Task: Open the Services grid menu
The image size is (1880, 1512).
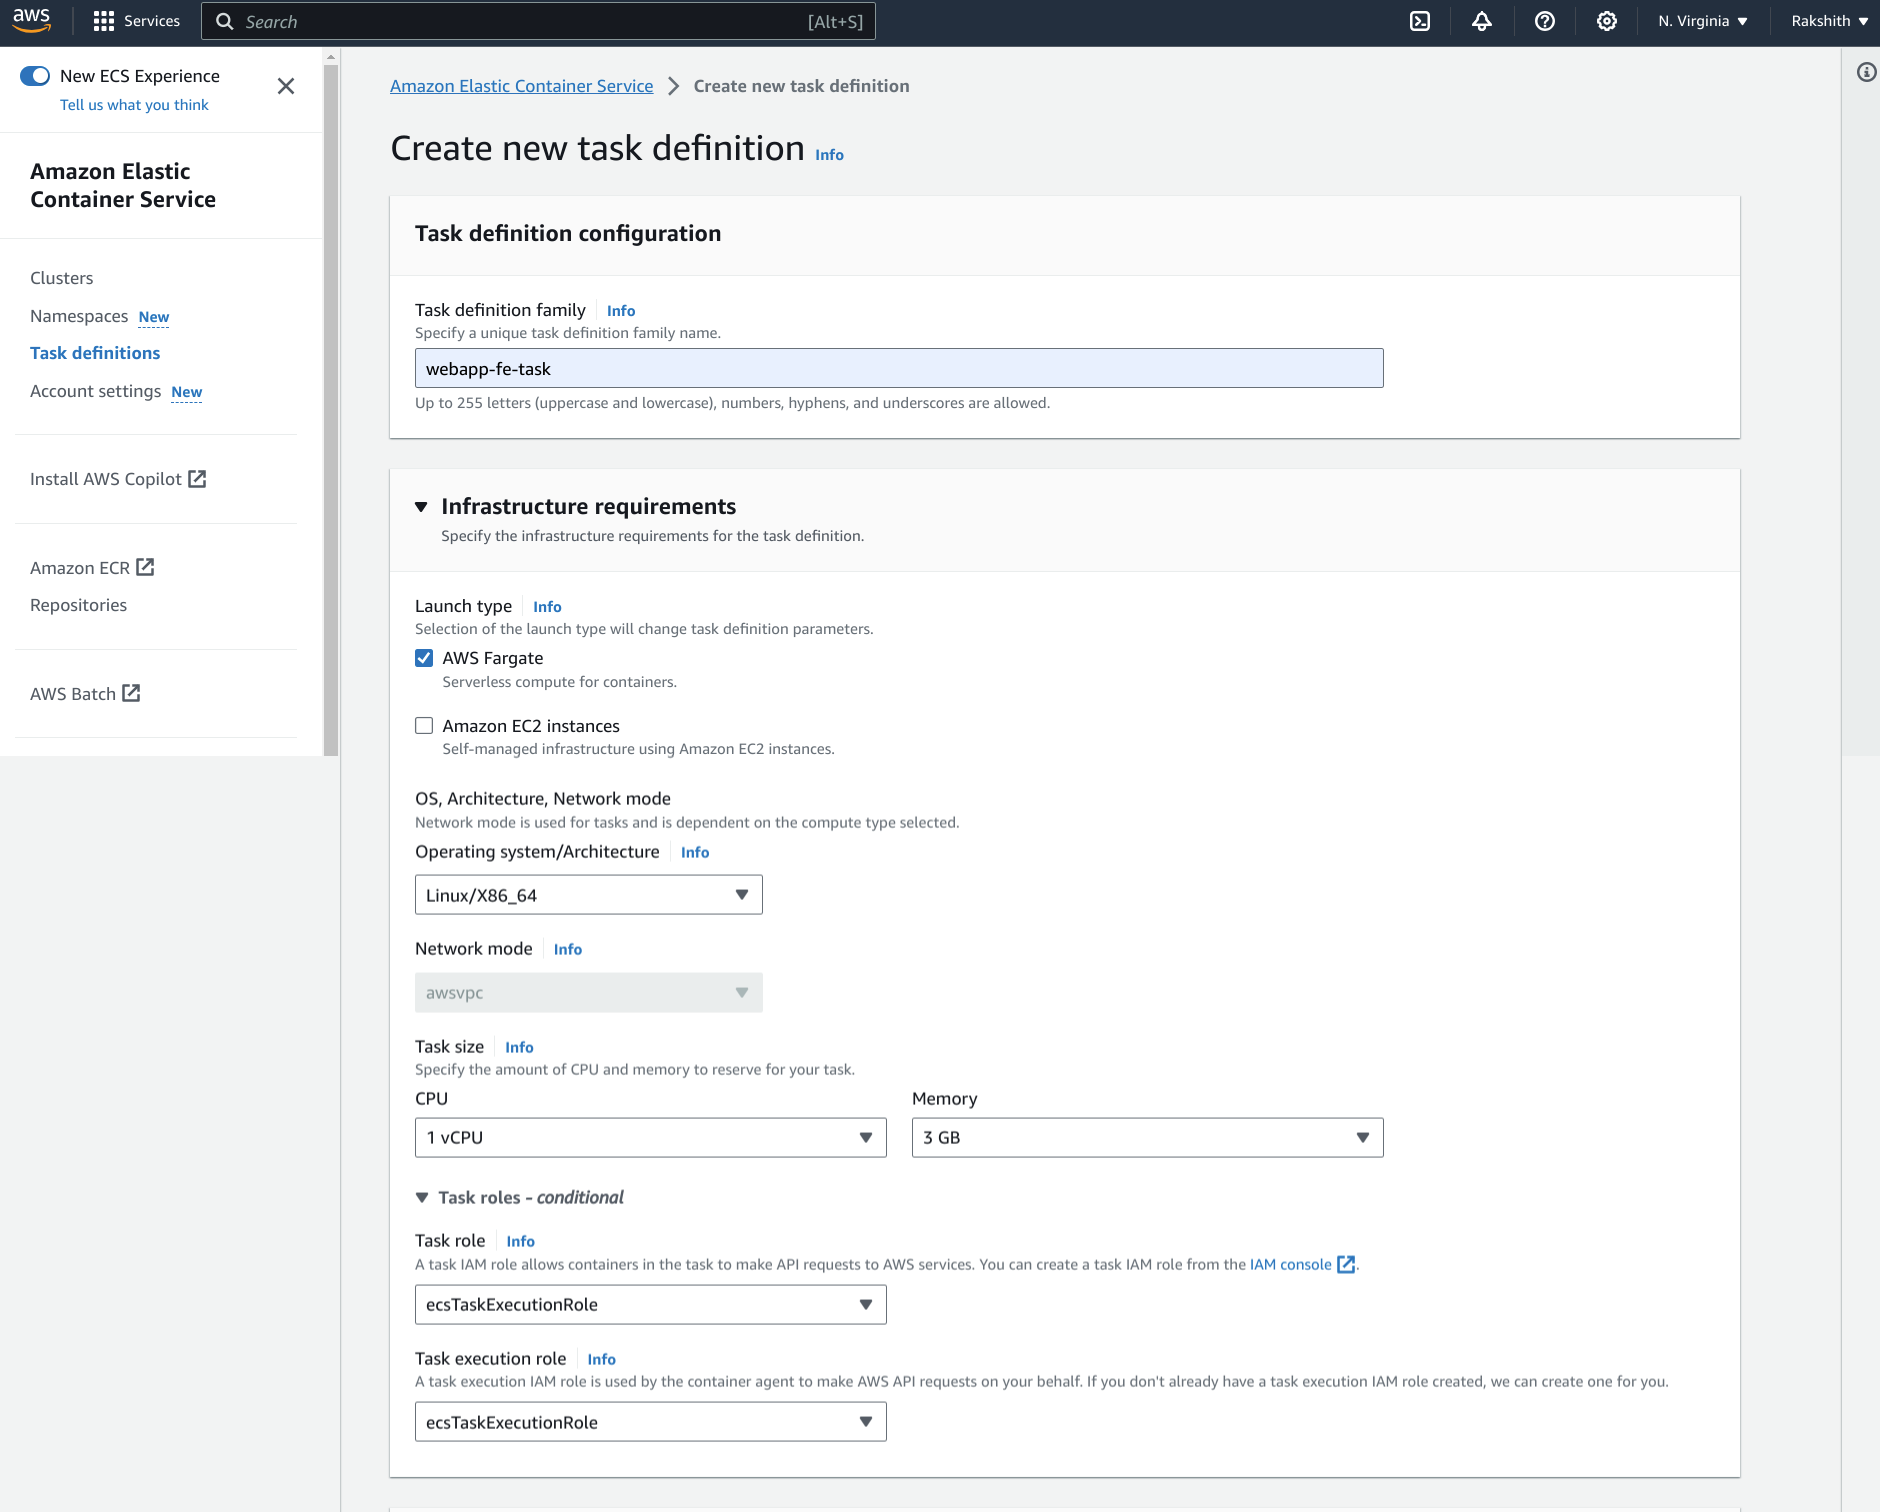Action: point(136,21)
